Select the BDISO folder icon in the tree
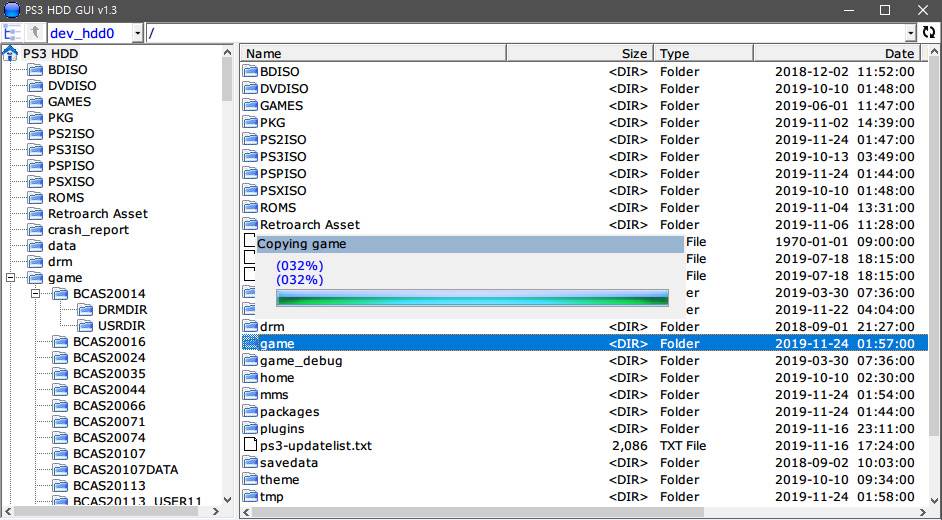This screenshot has width=942, height=520. coord(36,70)
